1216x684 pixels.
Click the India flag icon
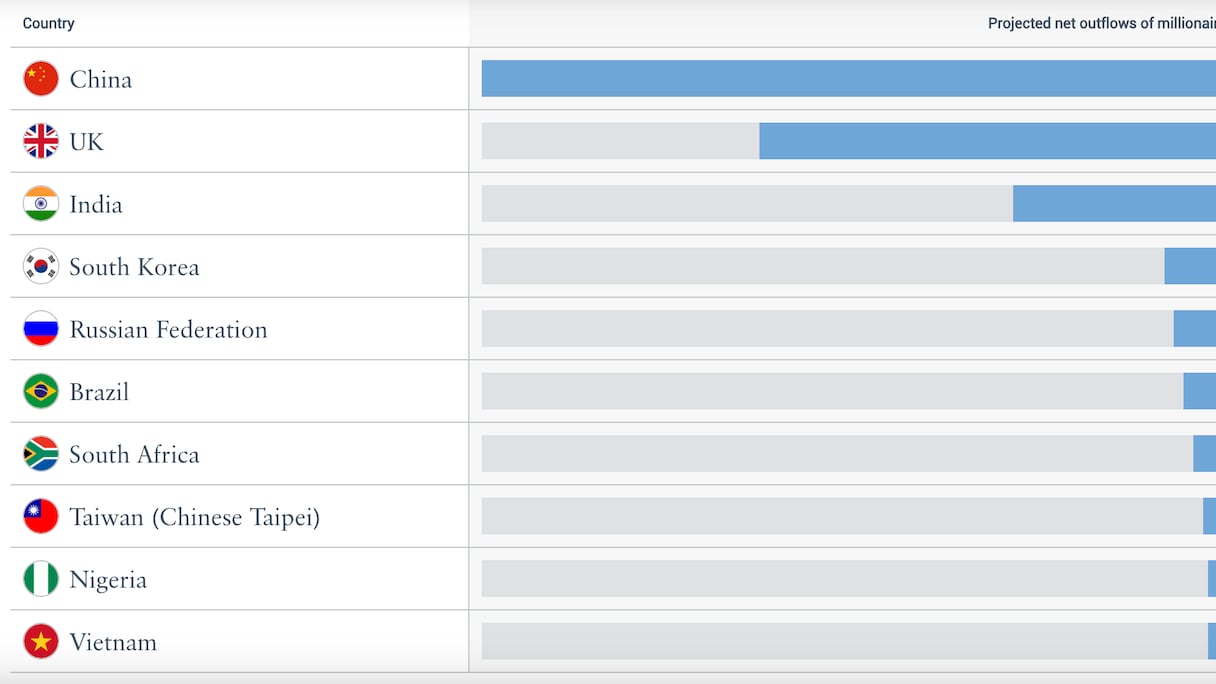point(41,204)
